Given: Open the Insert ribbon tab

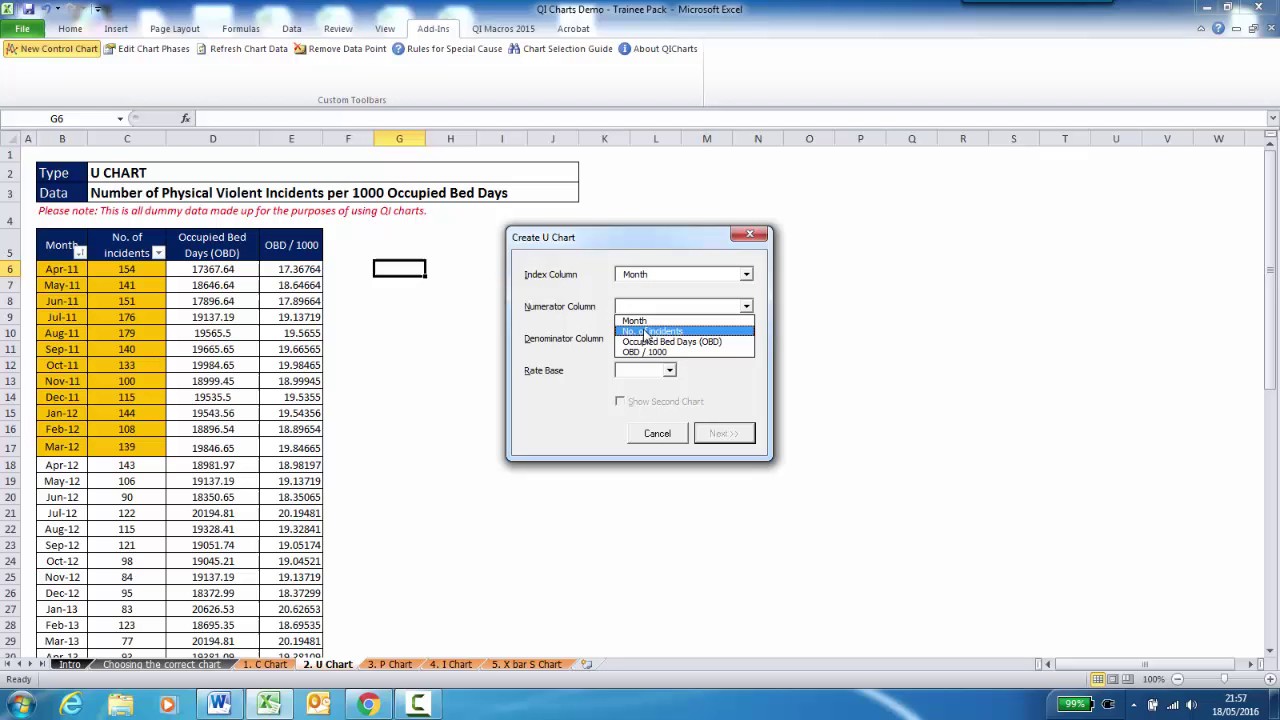Looking at the screenshot, I should click(116, 29).
